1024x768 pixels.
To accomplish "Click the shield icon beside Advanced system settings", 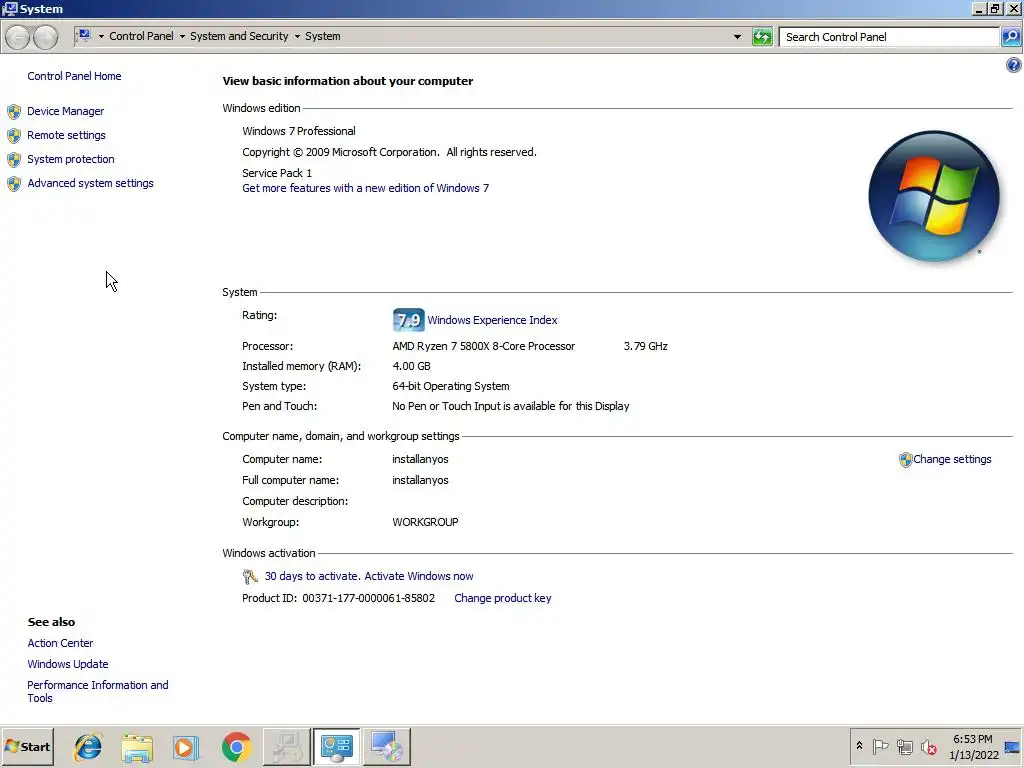I will coord(14,184).
